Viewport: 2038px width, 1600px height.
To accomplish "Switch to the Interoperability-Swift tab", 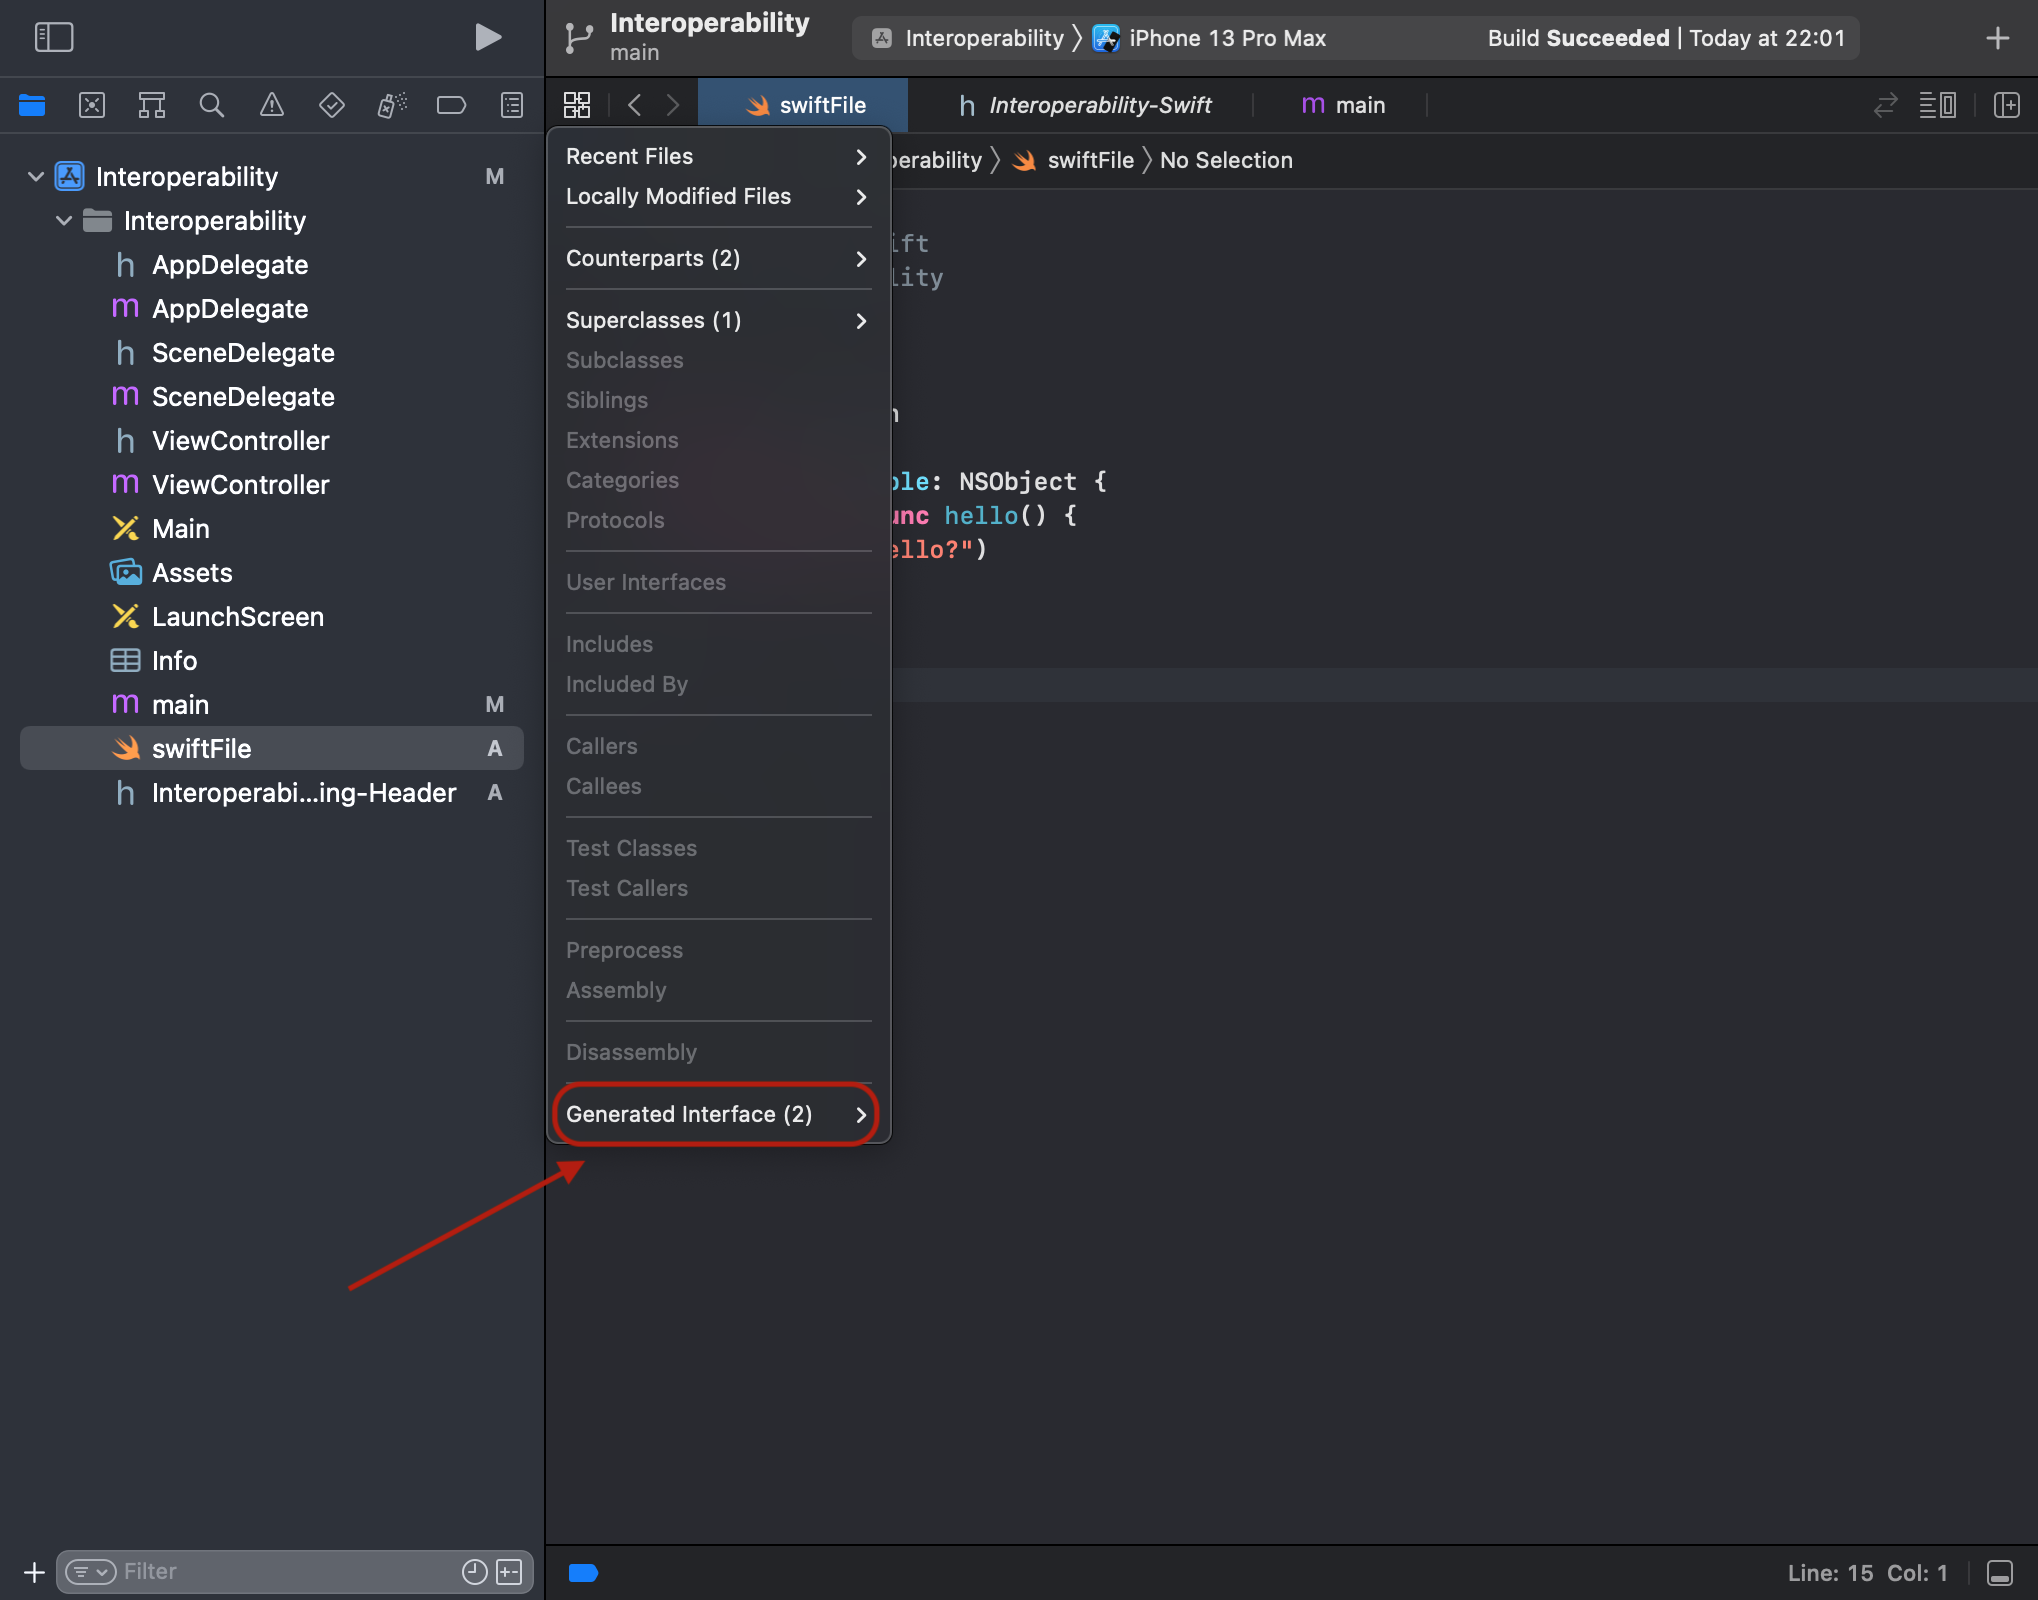I will tap(1084, 105).
